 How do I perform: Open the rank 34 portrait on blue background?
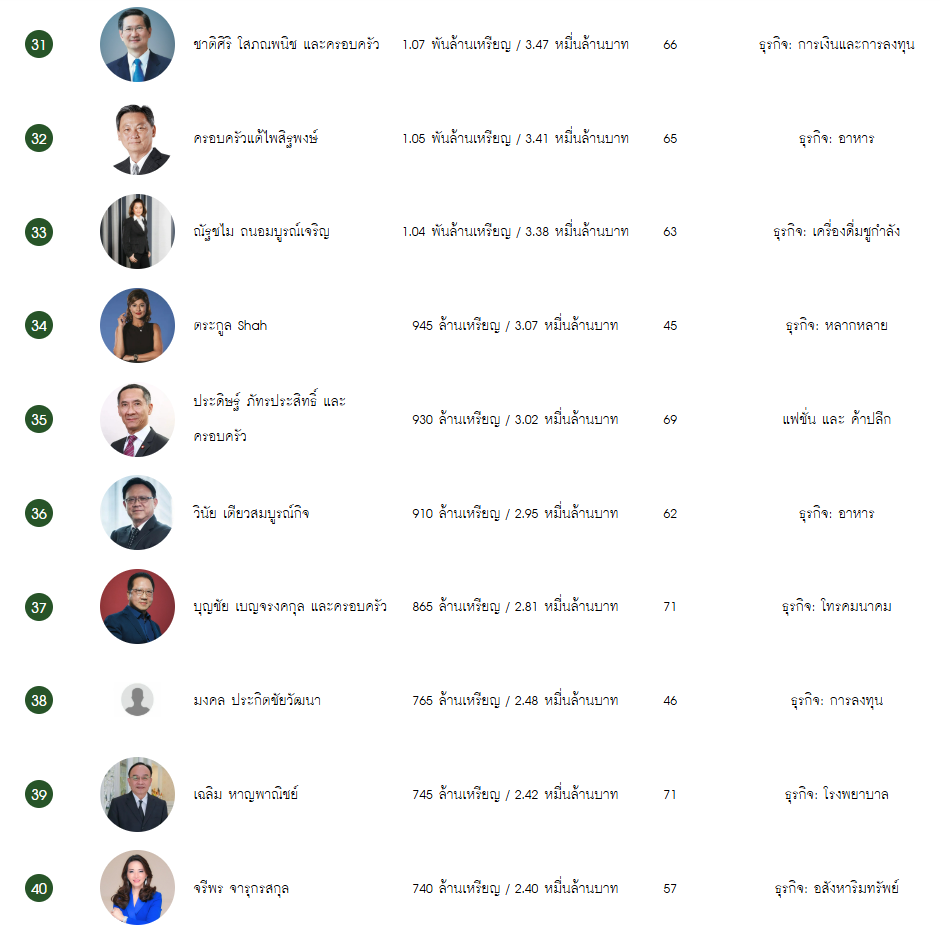coord(137,325)
